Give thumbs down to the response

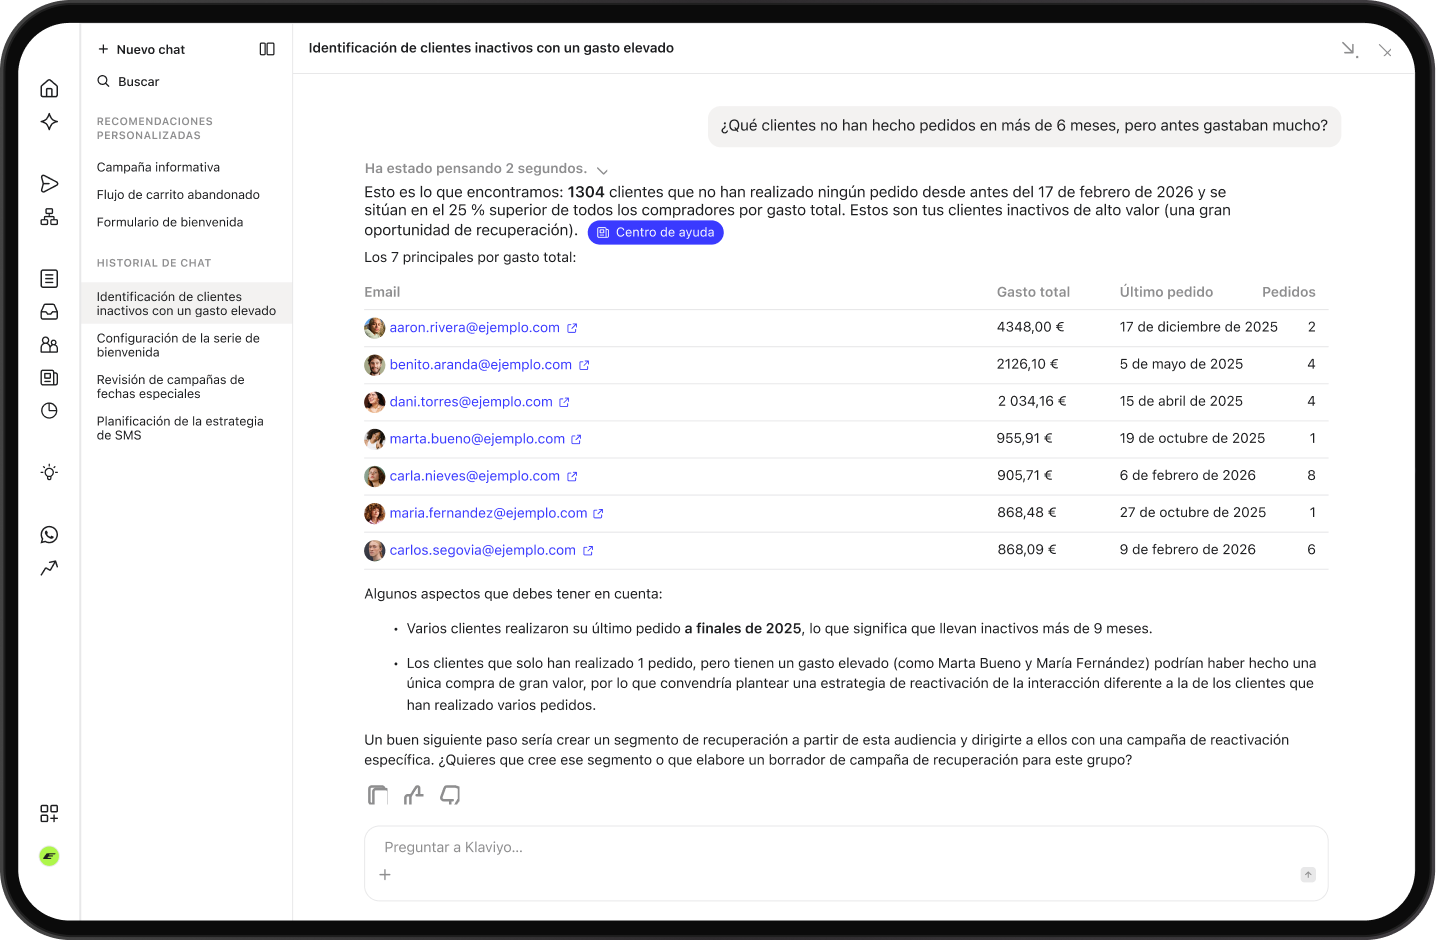click(x=451, y=795)
